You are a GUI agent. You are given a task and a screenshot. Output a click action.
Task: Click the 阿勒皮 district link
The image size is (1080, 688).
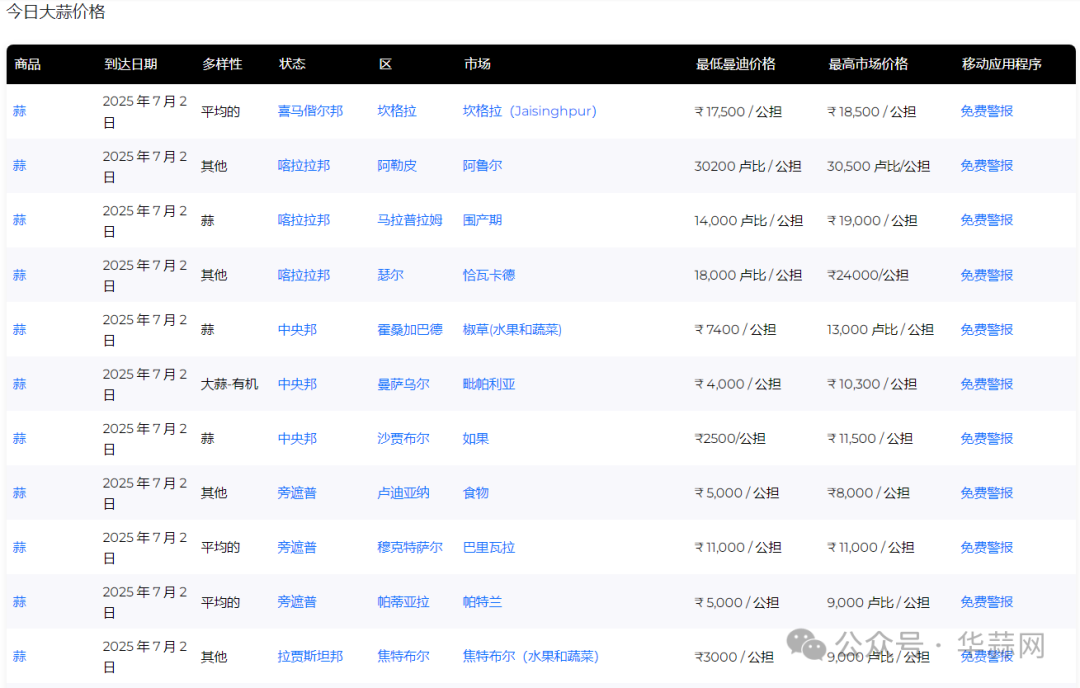point(397,166)
